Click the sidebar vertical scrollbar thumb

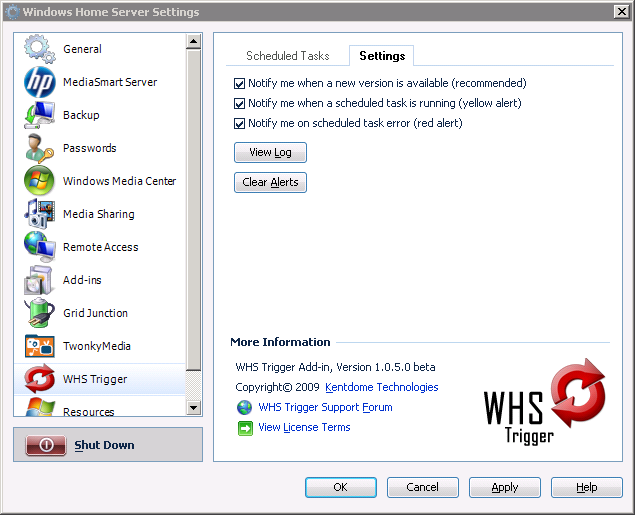tap(194, 210)
